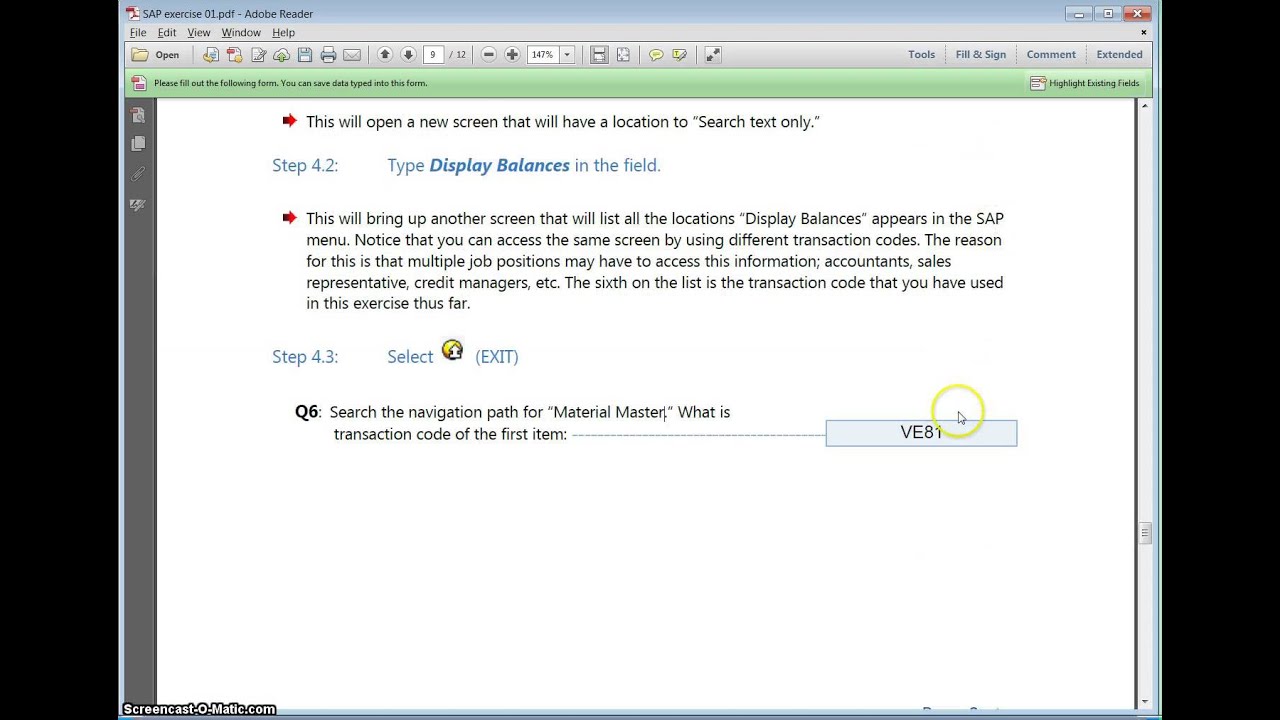Save the file with floppy icon

(x=305, y=55)
